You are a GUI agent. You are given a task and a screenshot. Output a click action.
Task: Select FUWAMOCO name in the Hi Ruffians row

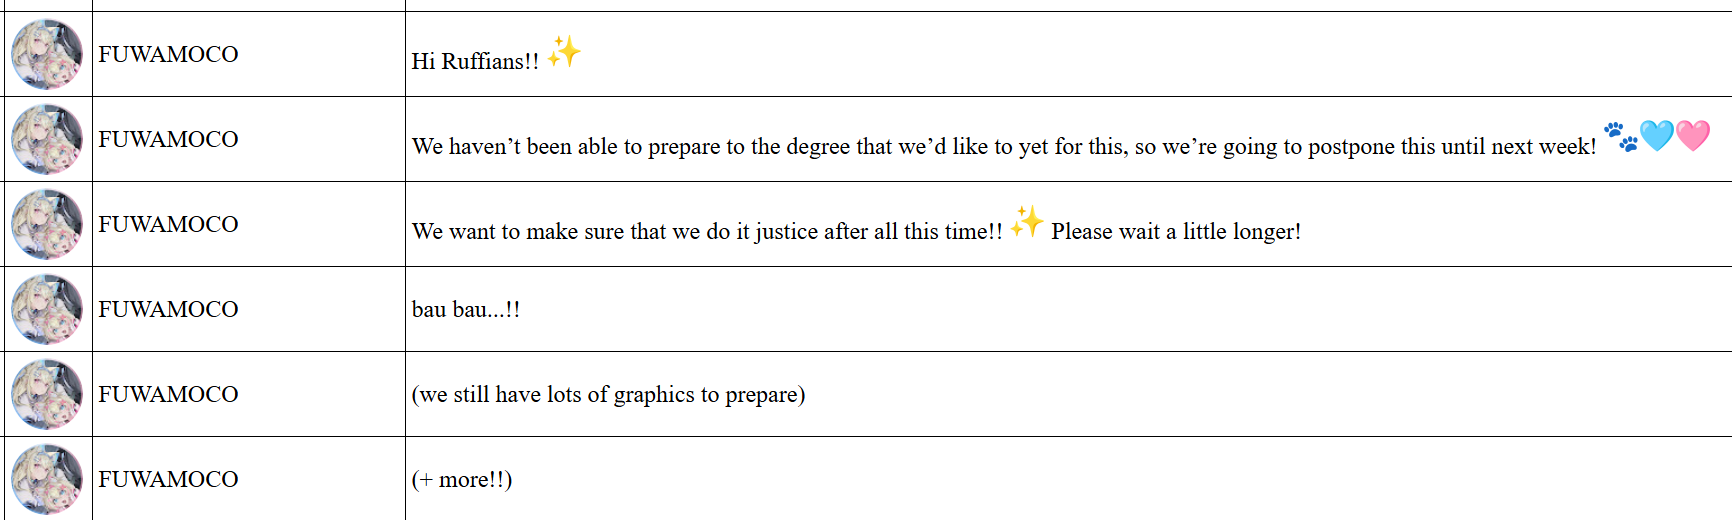click(x=168, y=54)
